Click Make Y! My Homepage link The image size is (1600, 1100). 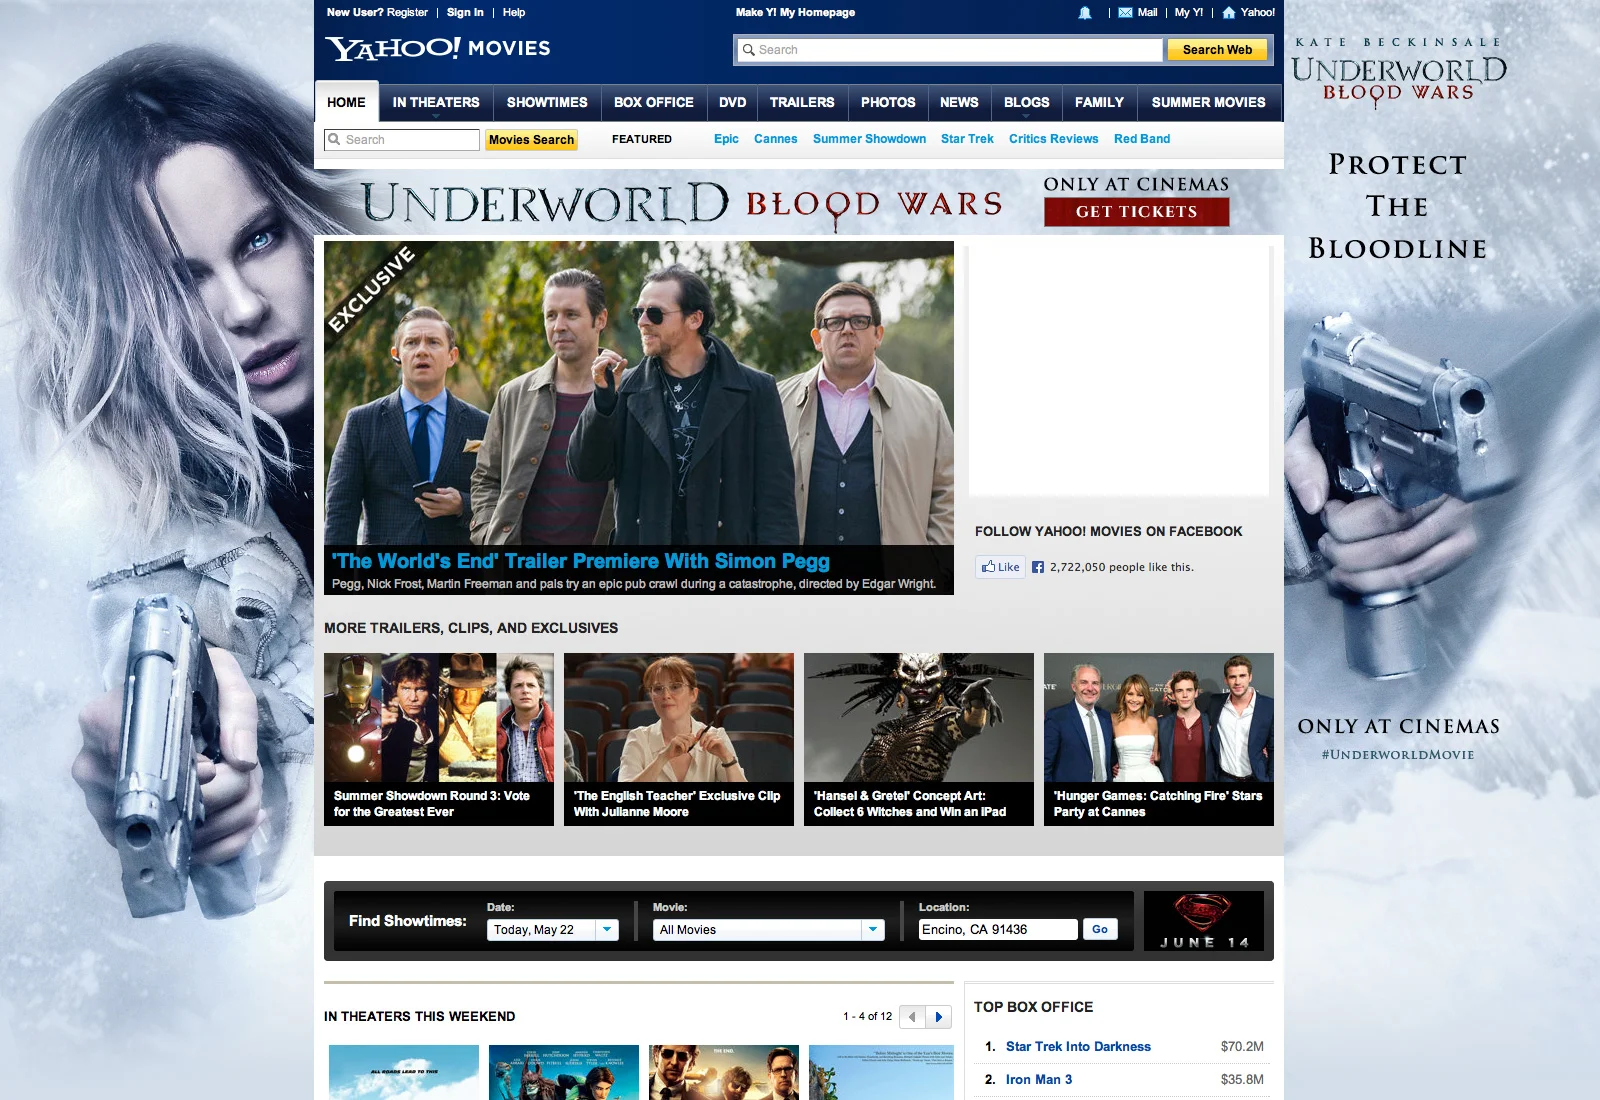click(795, 13)
